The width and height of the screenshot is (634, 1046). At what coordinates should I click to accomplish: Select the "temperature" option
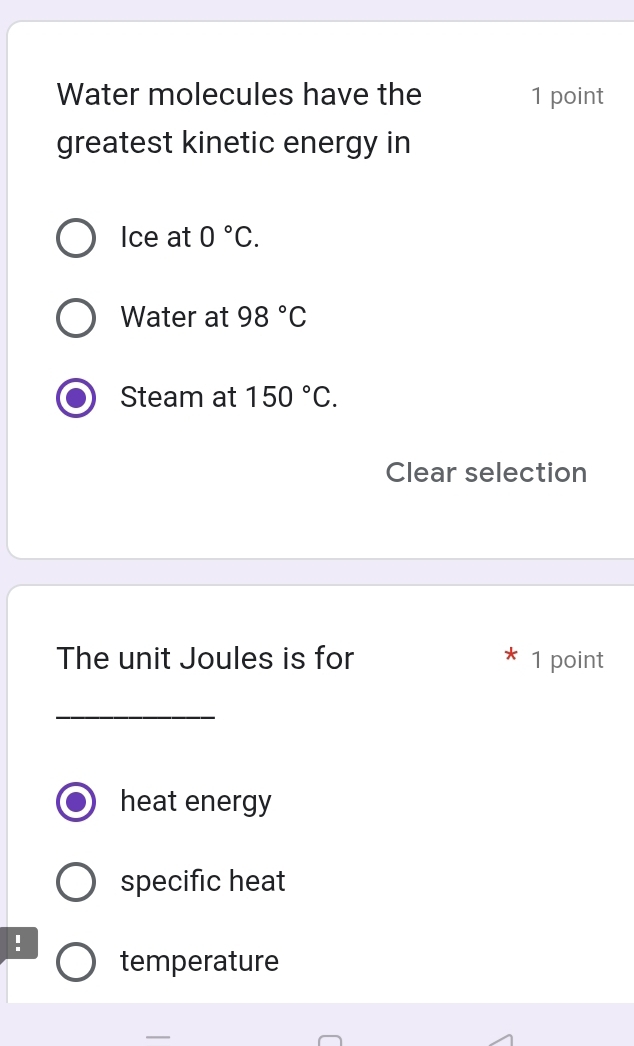pos(76,962)
